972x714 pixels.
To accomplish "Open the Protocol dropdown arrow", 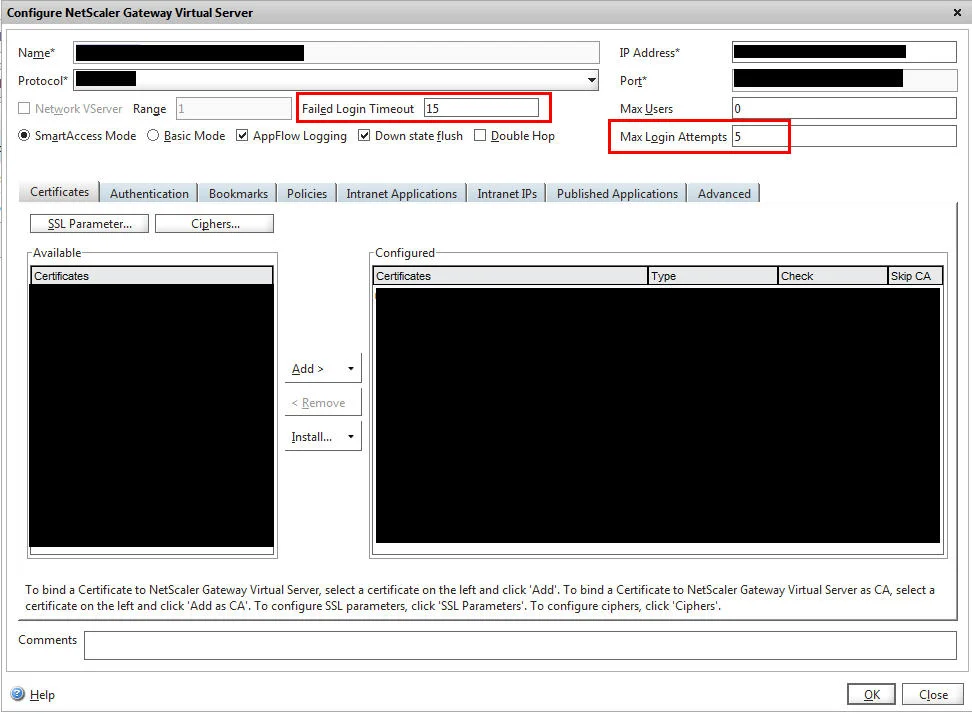I will pos(591,80).
